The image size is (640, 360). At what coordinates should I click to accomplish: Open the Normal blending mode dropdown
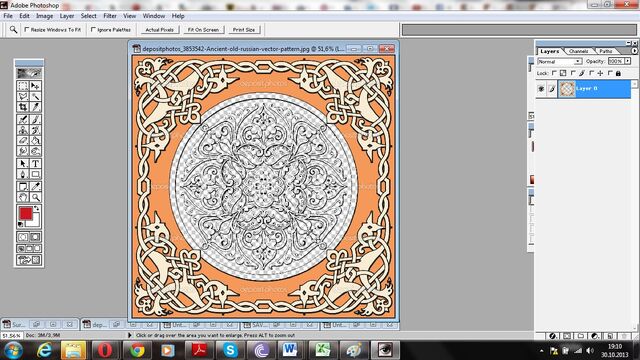tap(560, 61)
